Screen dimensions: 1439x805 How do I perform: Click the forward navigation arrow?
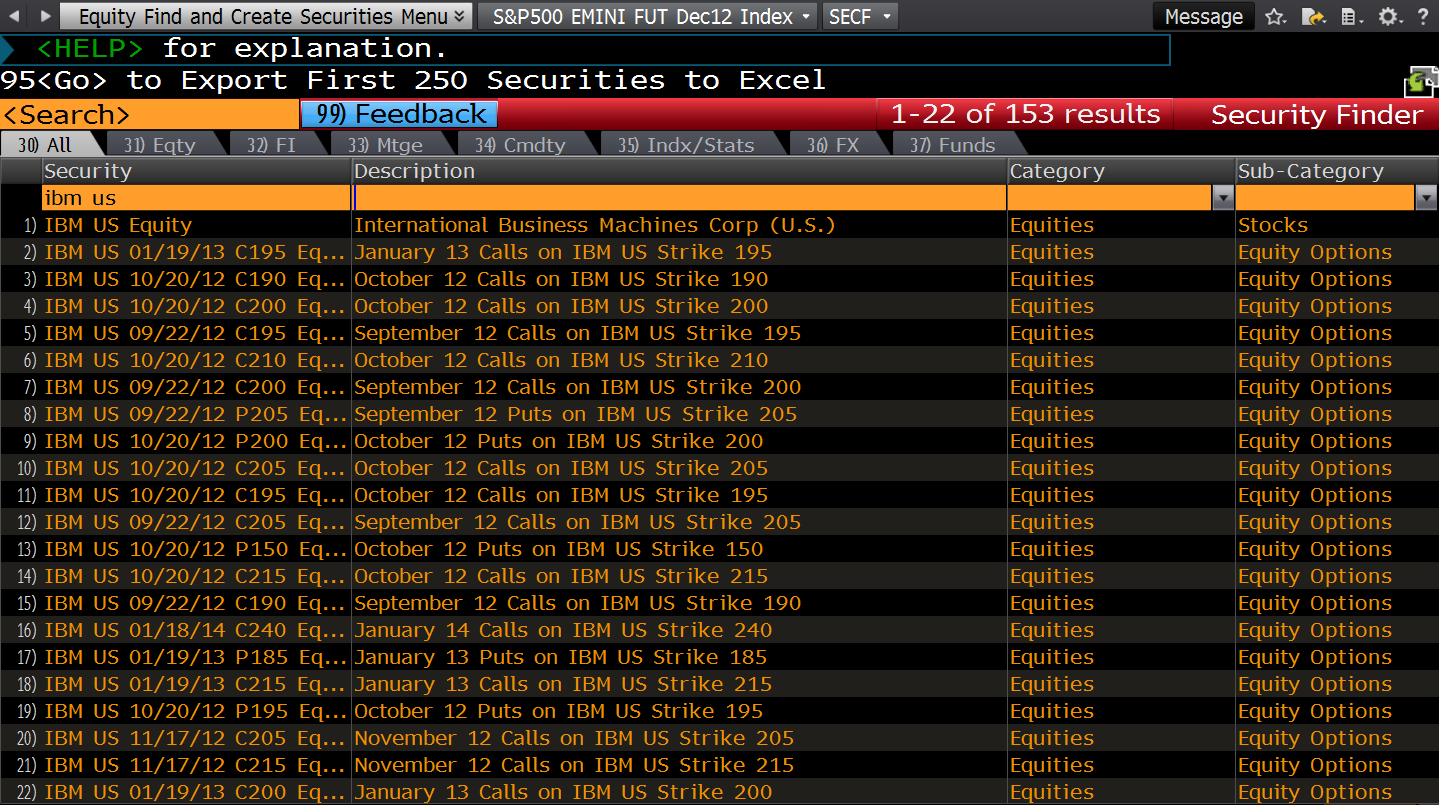pos(44,16)
